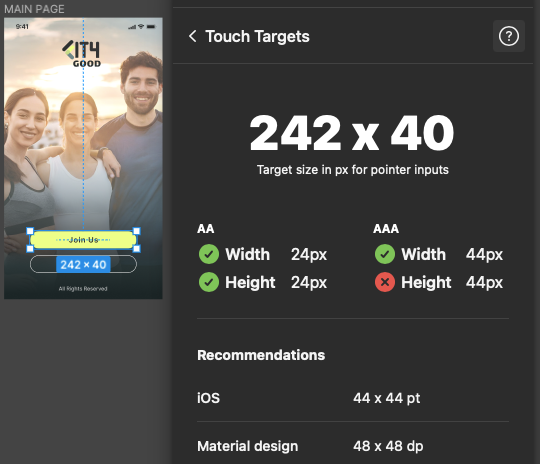Click the AAA Height red fail icon
540x464 pixels.
tap(385, 282)
